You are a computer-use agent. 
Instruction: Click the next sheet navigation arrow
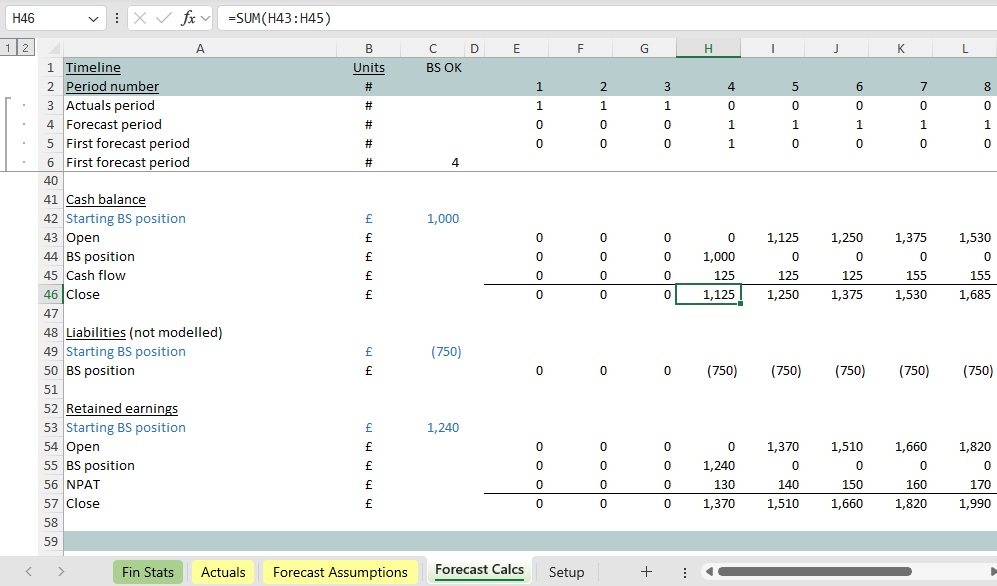(61, 571)
